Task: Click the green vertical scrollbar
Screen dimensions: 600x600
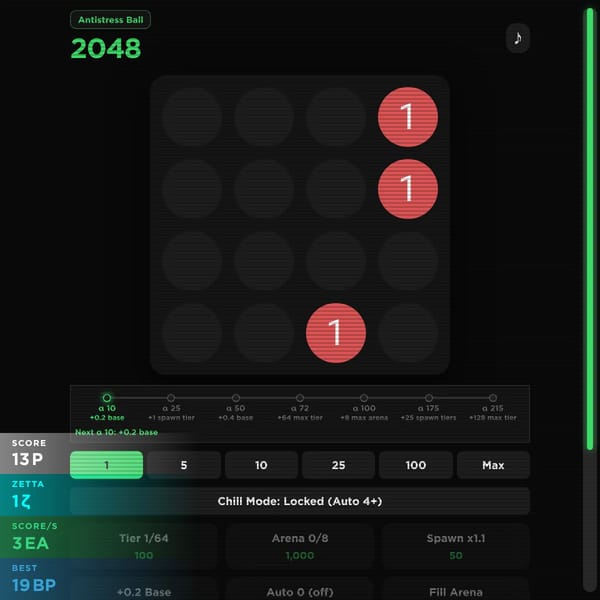Action: click(590, 230)
